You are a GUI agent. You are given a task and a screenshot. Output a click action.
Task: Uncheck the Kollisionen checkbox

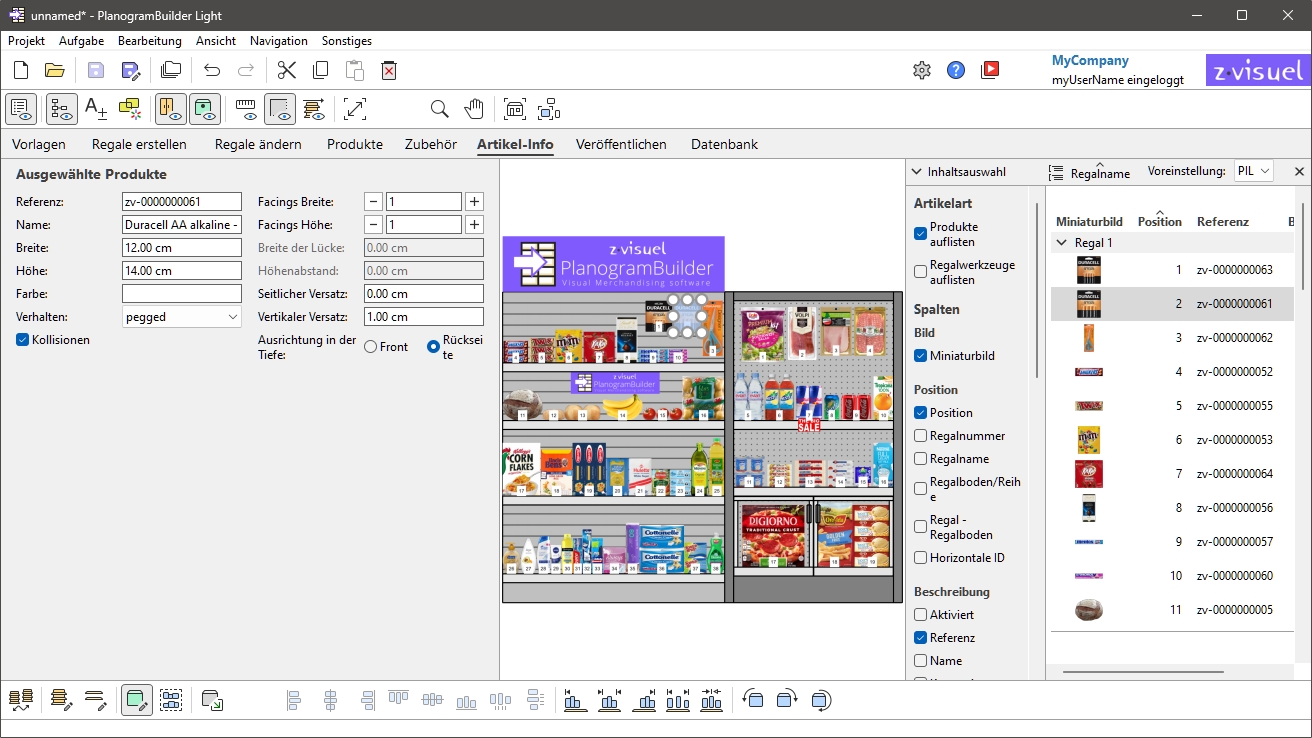23,340
